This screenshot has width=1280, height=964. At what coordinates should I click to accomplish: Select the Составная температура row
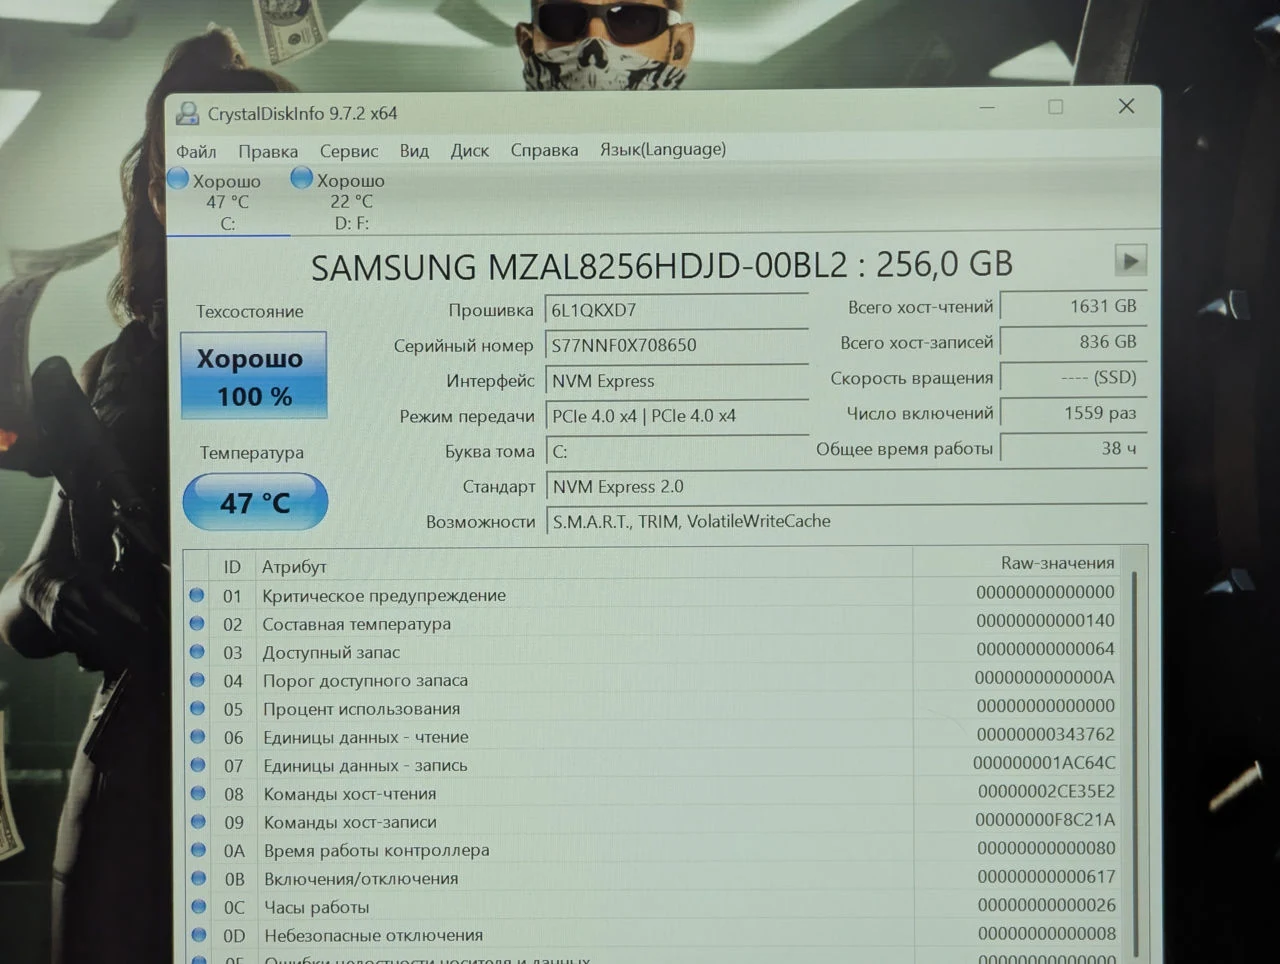pos(652,623)
